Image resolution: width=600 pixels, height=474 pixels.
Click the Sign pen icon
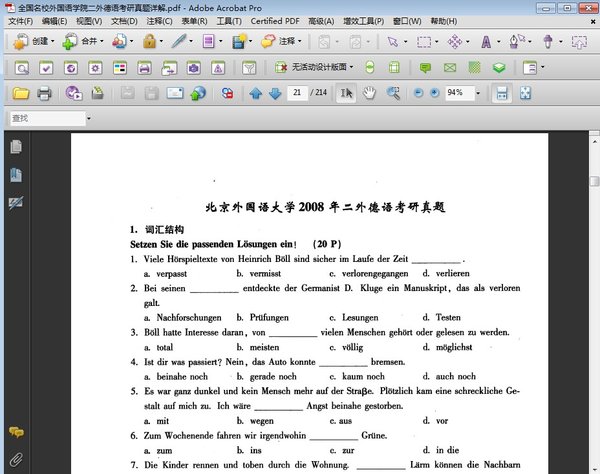tap(179, 41)
